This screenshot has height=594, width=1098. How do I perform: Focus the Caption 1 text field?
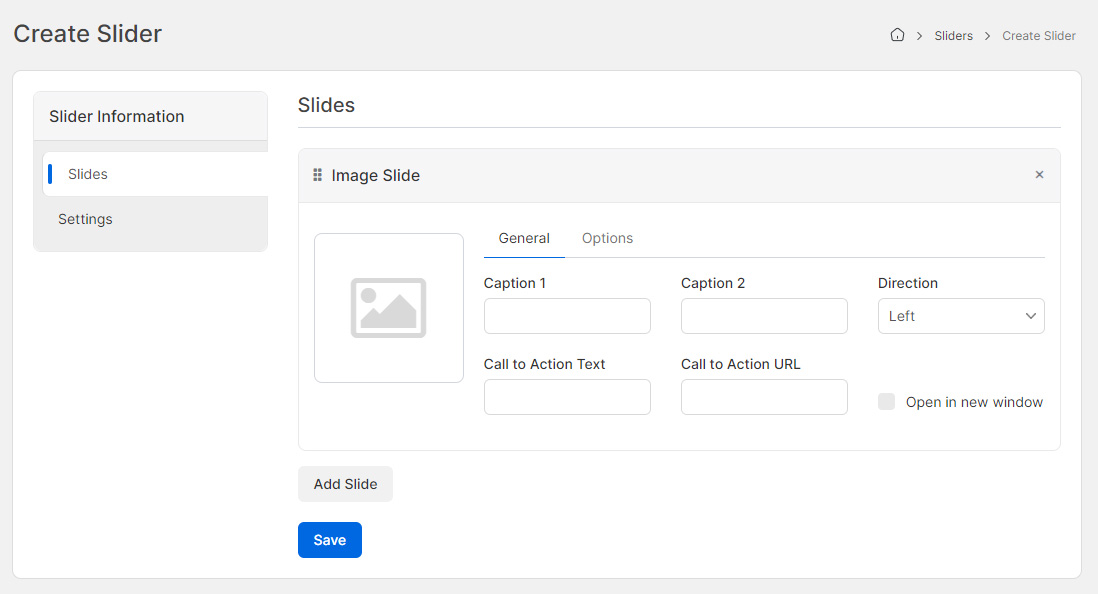tap(567, 316)
